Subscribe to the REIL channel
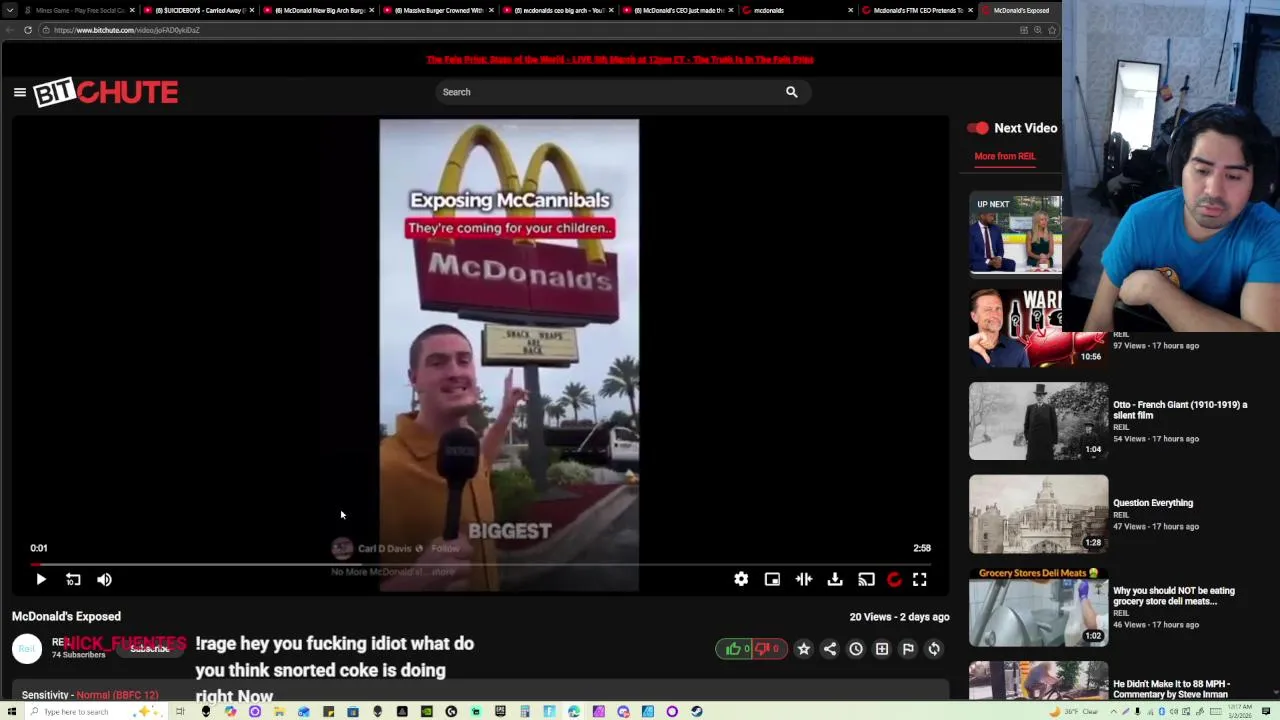The height and width of the screenshot is (720, 1280). (150, 649)
